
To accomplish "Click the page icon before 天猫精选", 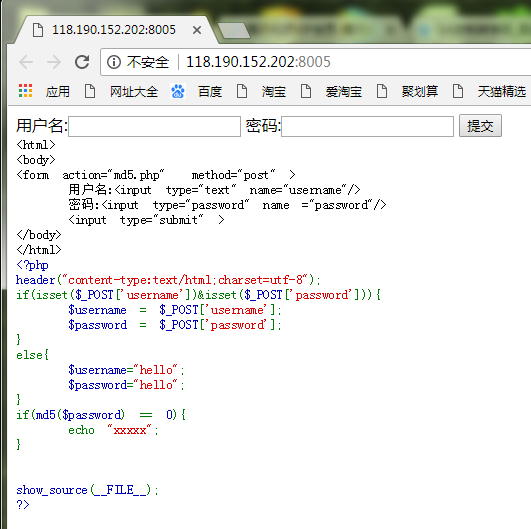I will coord(458,91).
